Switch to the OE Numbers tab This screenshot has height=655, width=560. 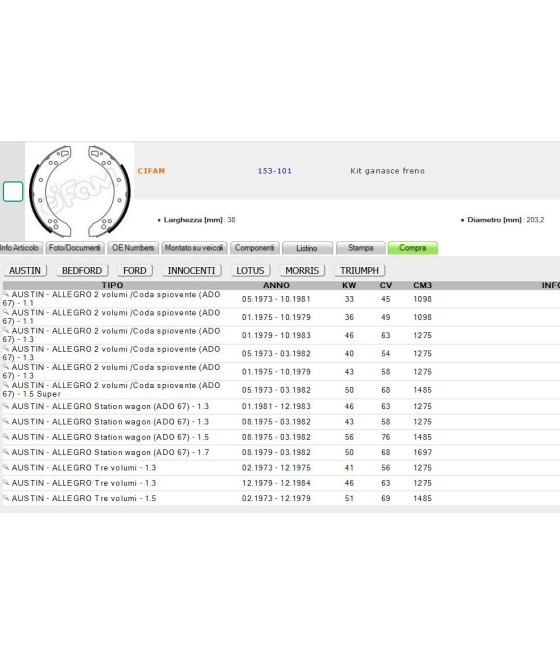pos(133,248)
